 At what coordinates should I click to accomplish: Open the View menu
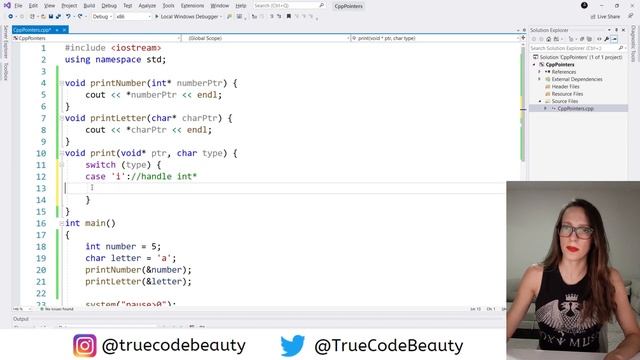[x=49, y=6]
